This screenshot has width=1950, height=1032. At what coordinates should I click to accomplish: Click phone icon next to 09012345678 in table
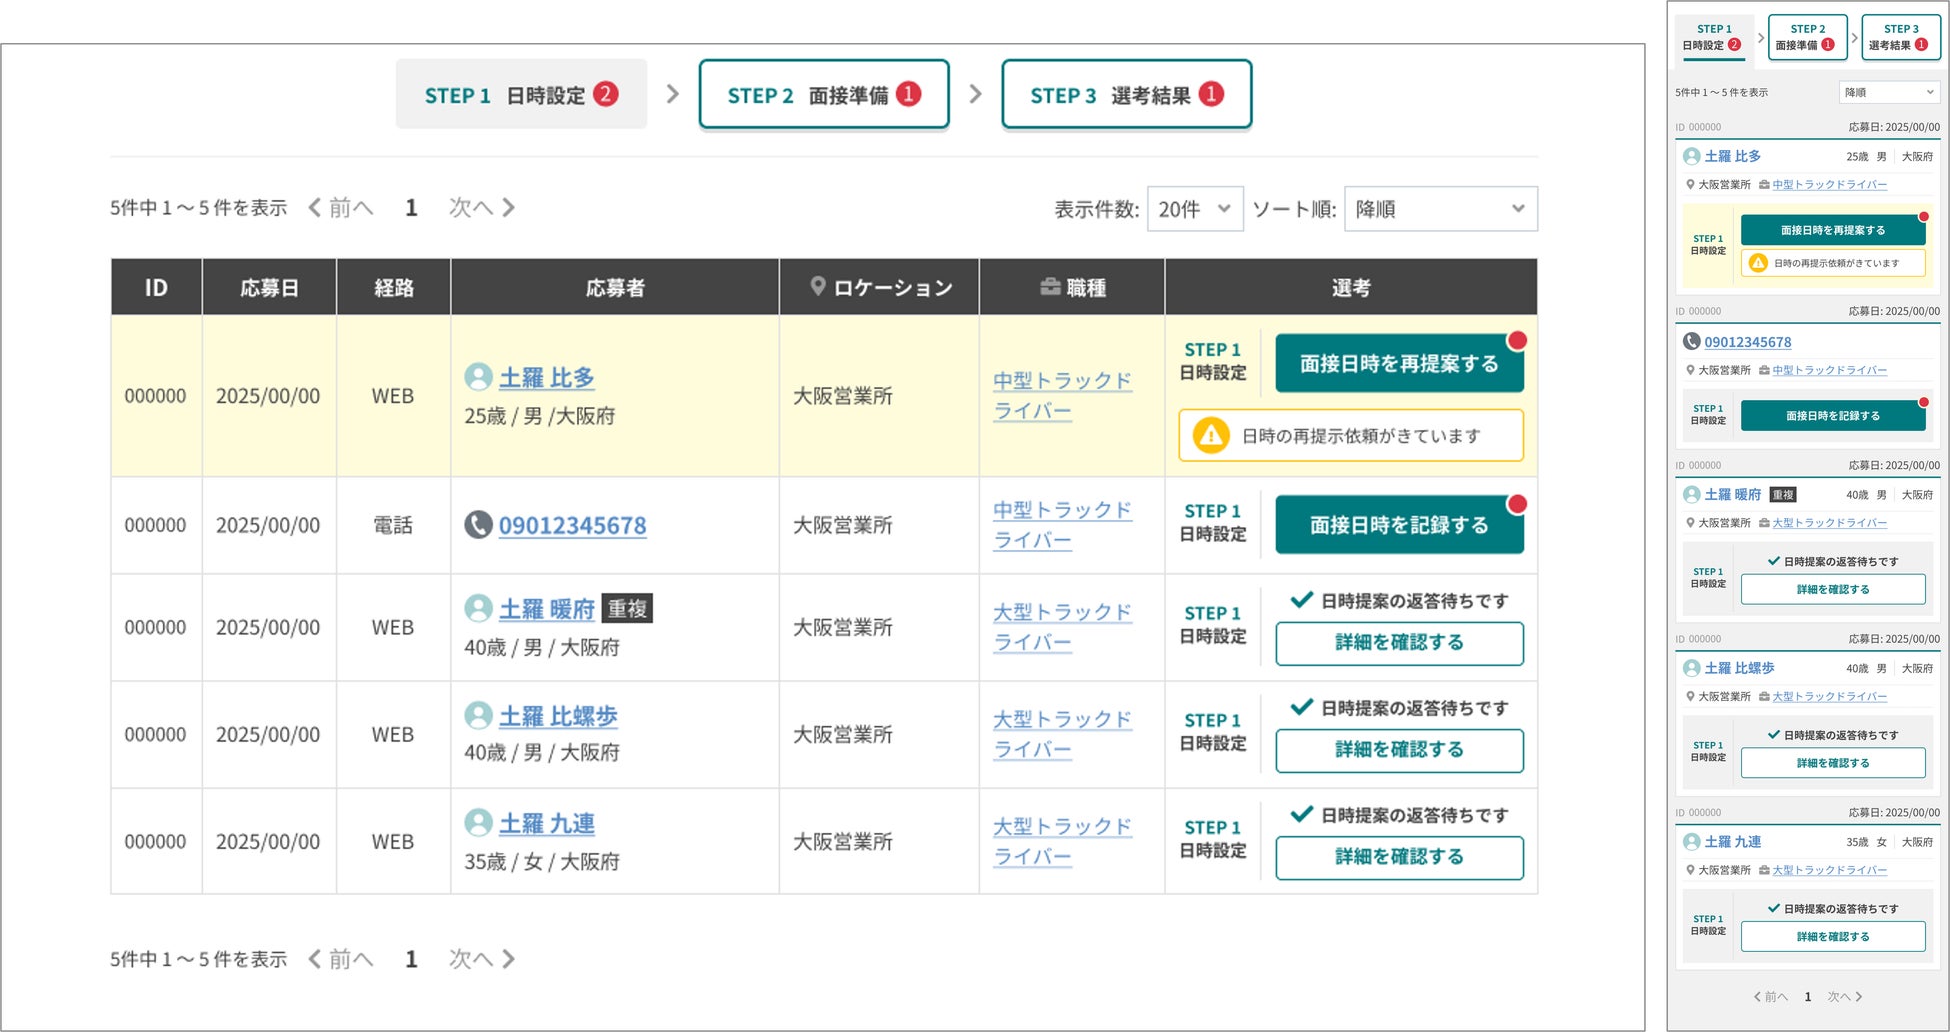pyautogui.click(x=478, y=524)
